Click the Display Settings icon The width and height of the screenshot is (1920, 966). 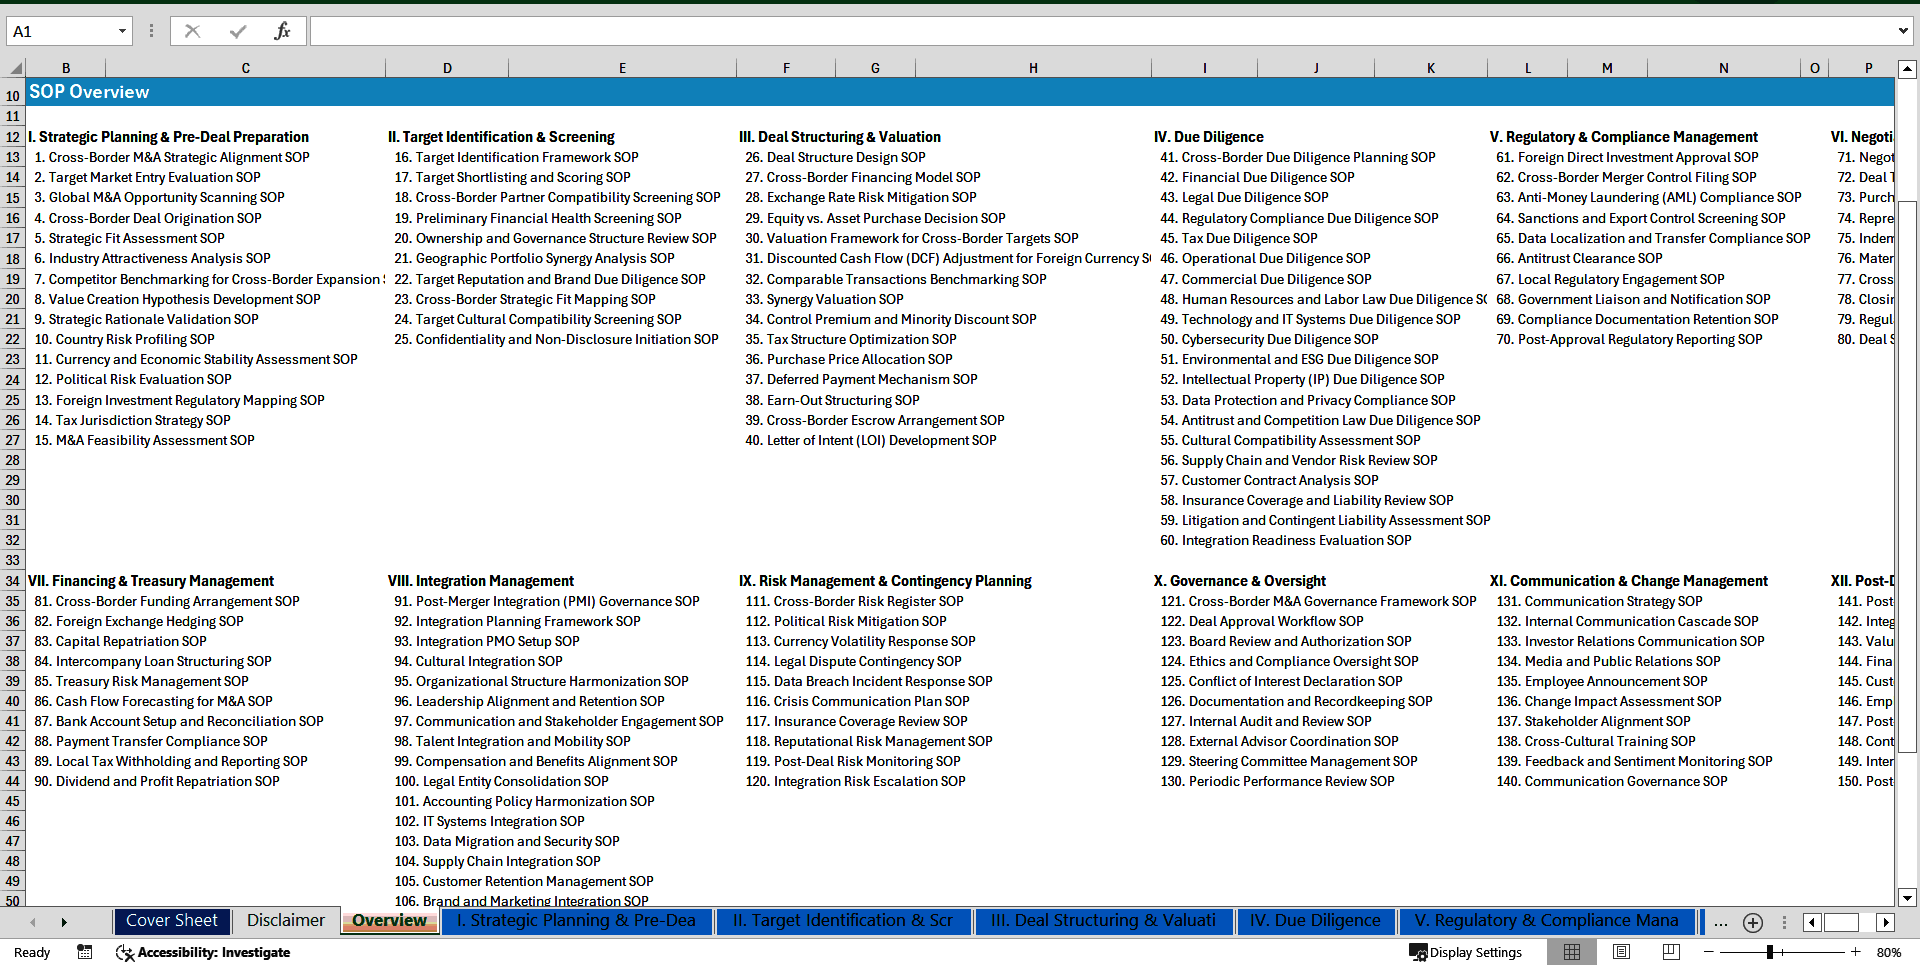(x=1419, y=952)
